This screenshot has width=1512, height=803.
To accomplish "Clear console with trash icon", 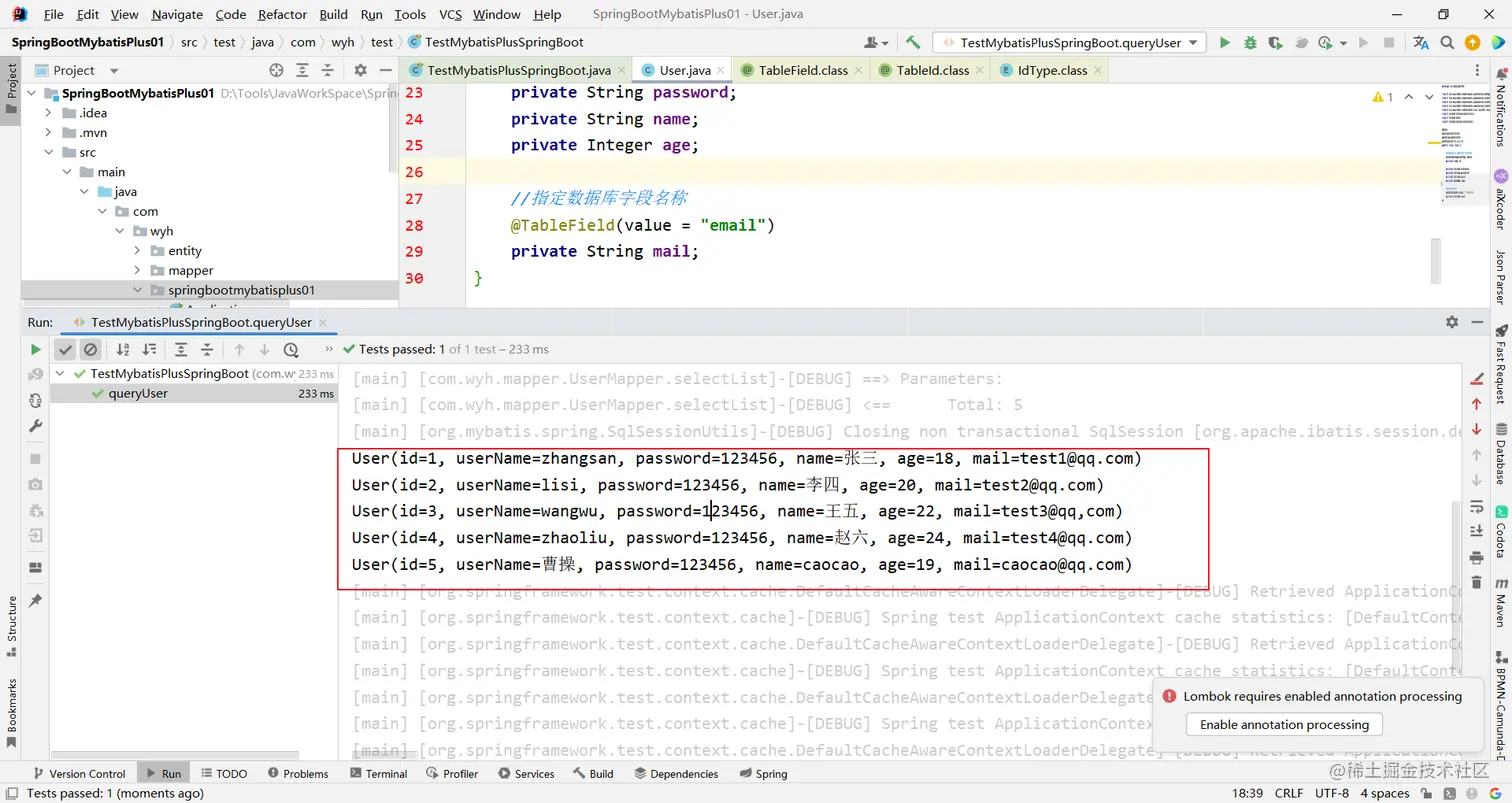I will [x=1477, y=582].
